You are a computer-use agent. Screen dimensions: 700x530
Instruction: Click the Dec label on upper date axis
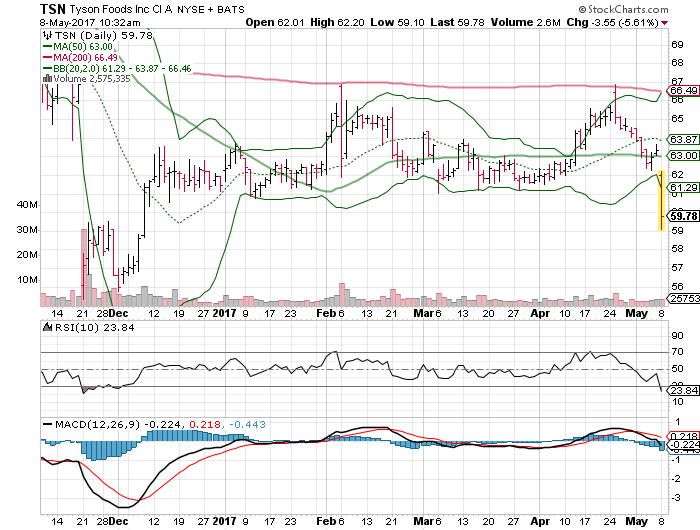click(x=118, y=313)
